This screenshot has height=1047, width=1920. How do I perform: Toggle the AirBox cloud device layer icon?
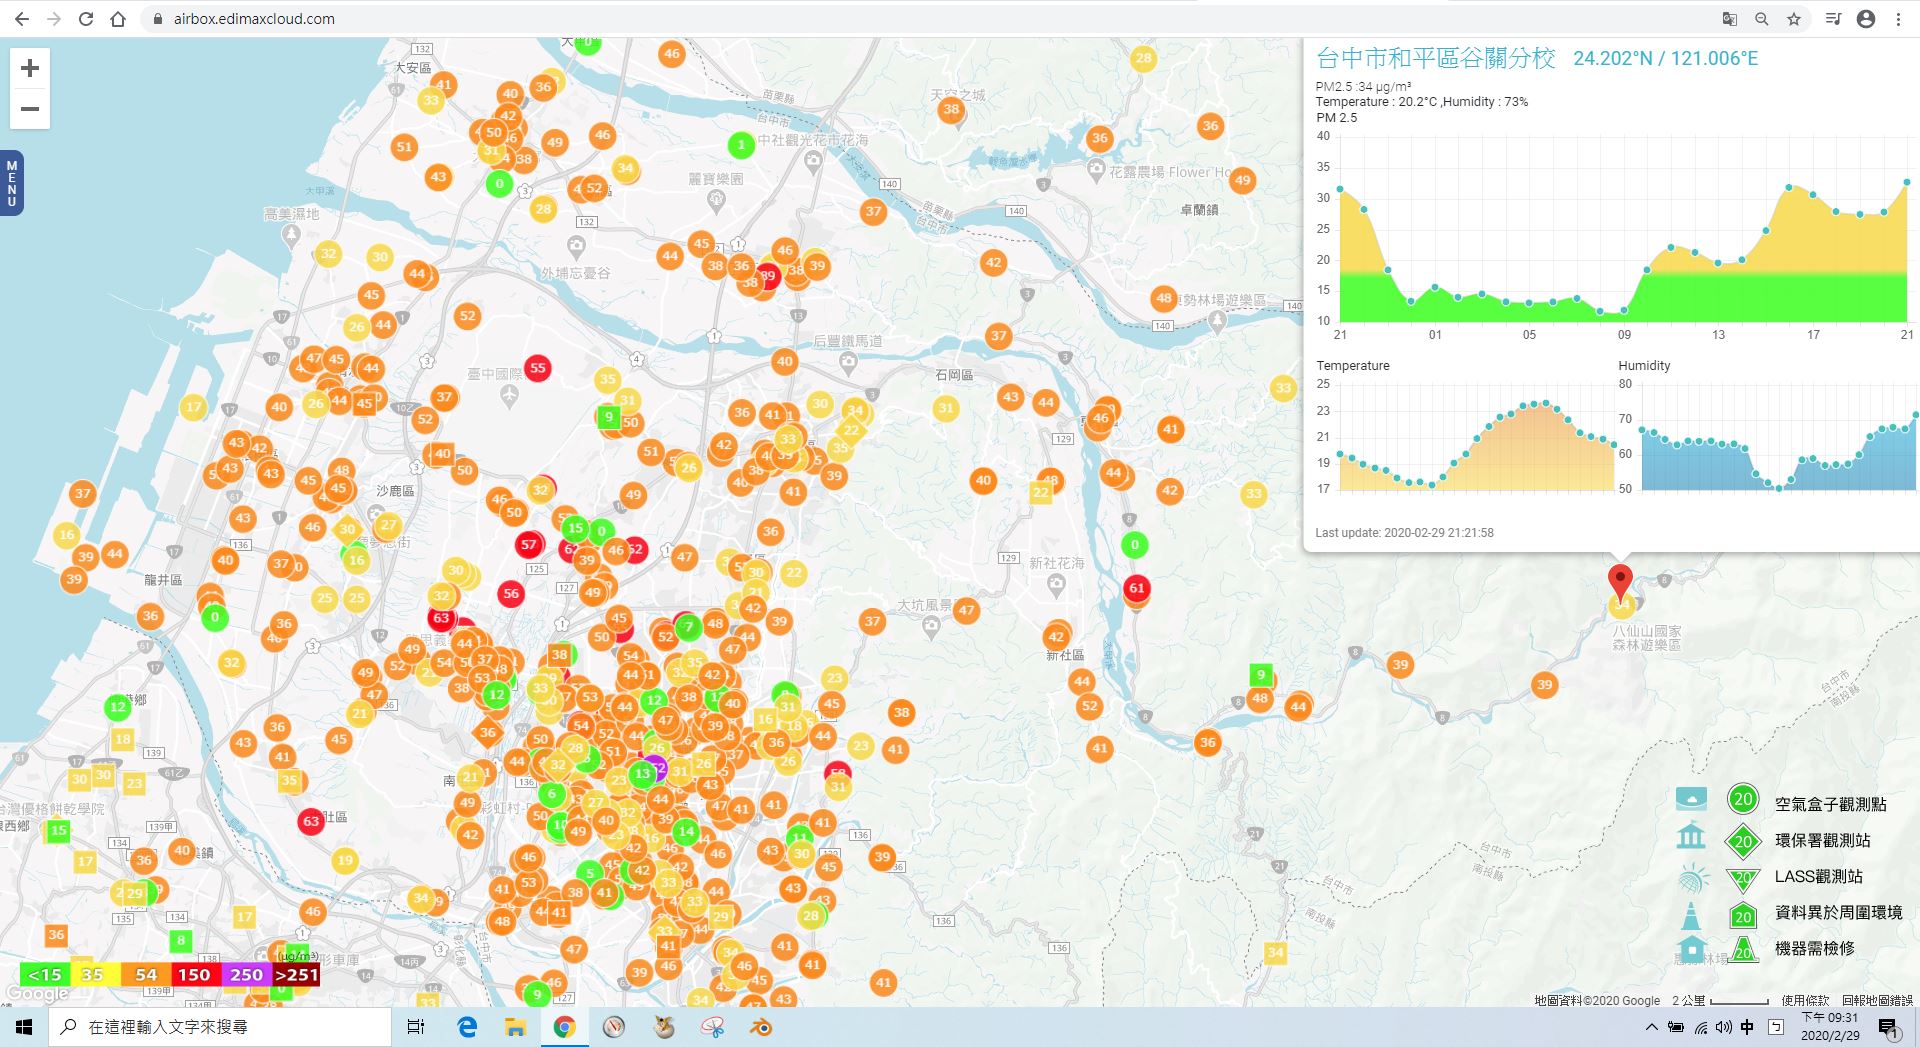(1691, 798)
